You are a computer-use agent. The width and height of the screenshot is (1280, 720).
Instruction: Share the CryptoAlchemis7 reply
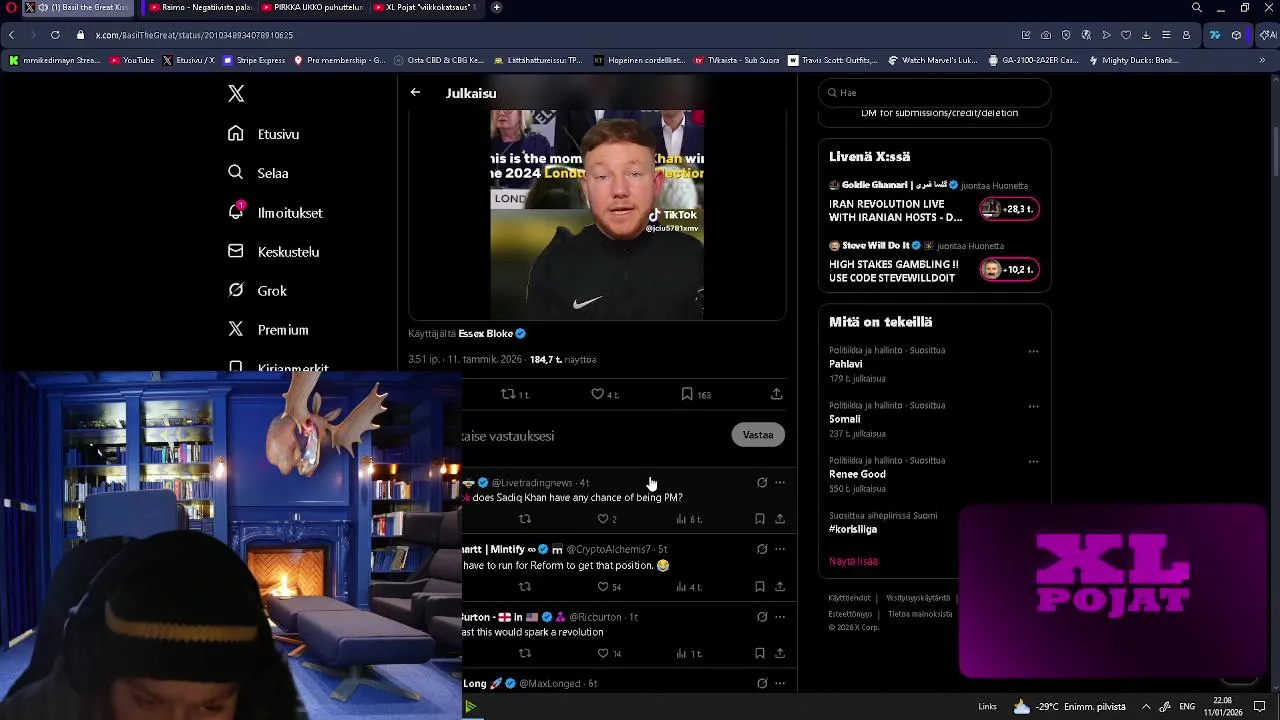(x=780, y=587)
